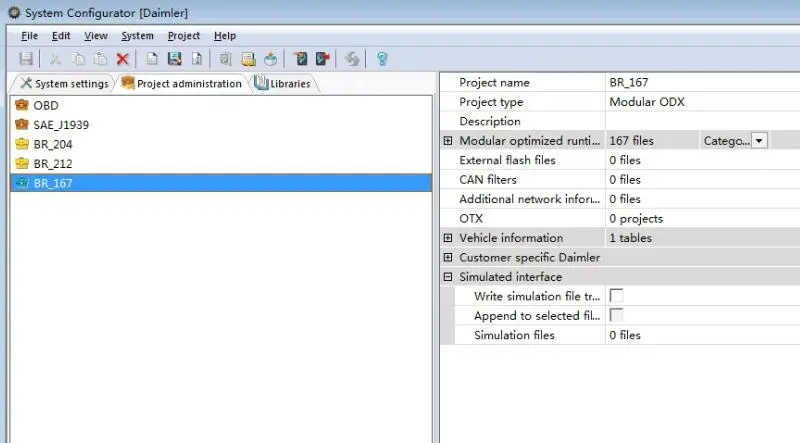Click the Description value field
This screenshot has width=800, height=443.
tap(700, 122)
